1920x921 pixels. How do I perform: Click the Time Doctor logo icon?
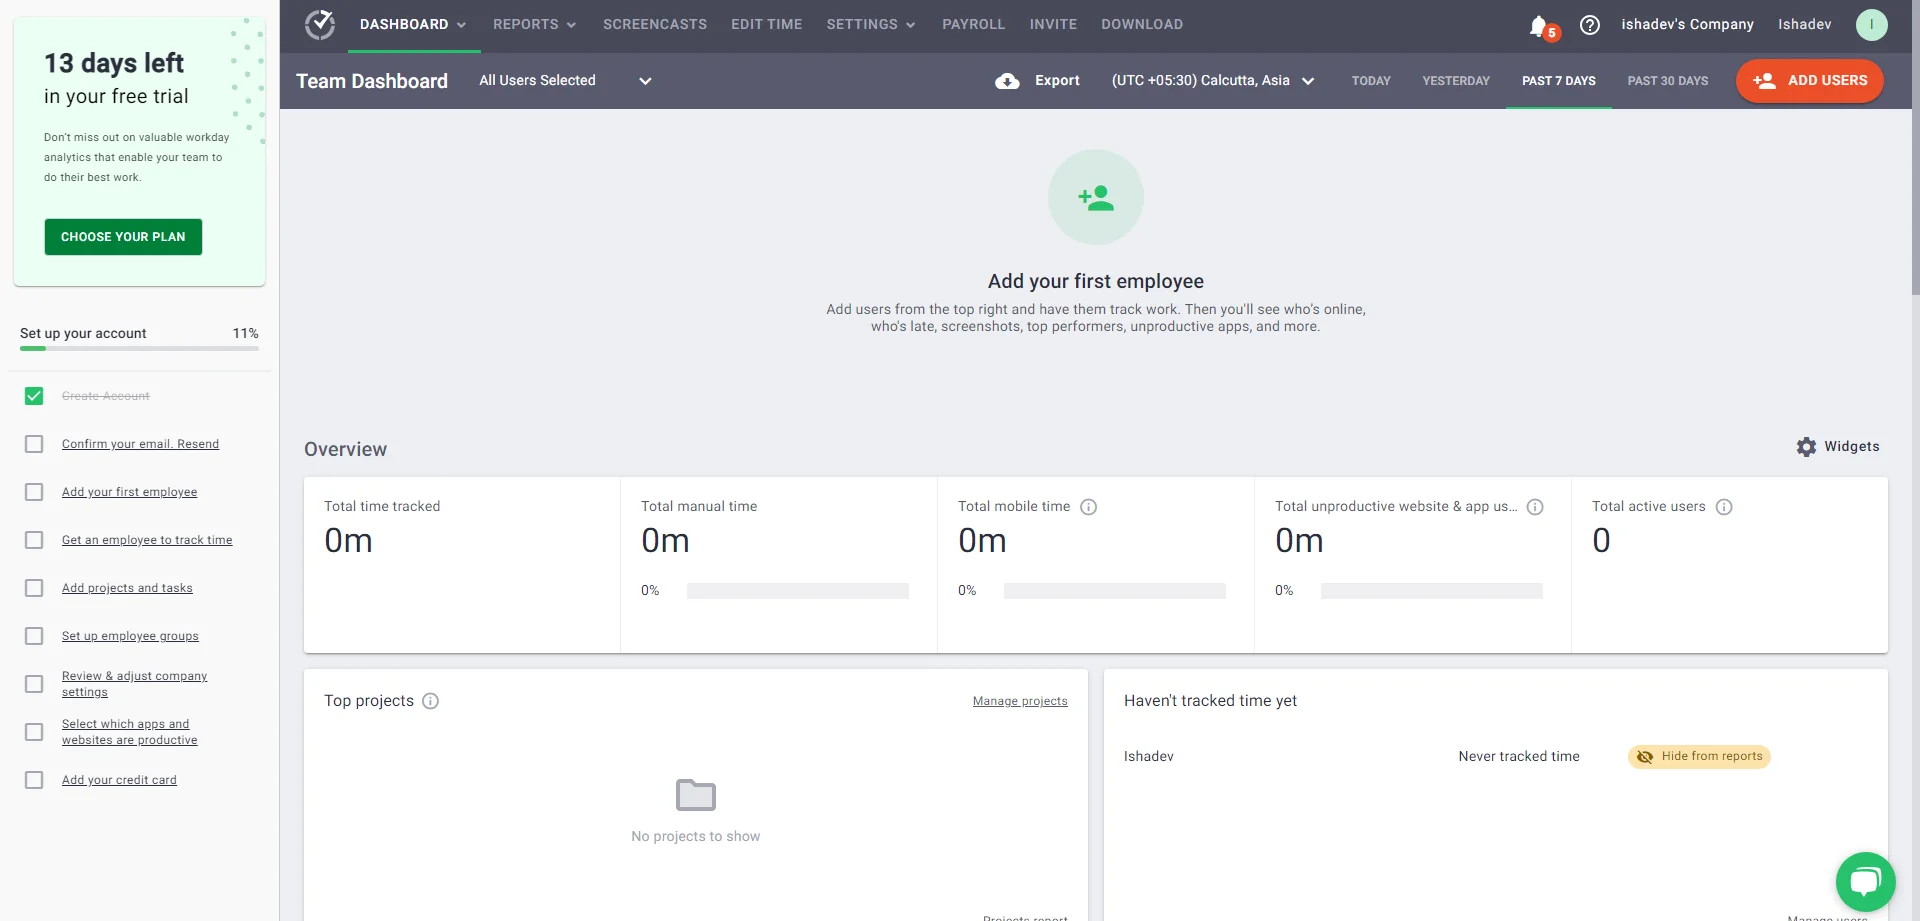point(320,24)
